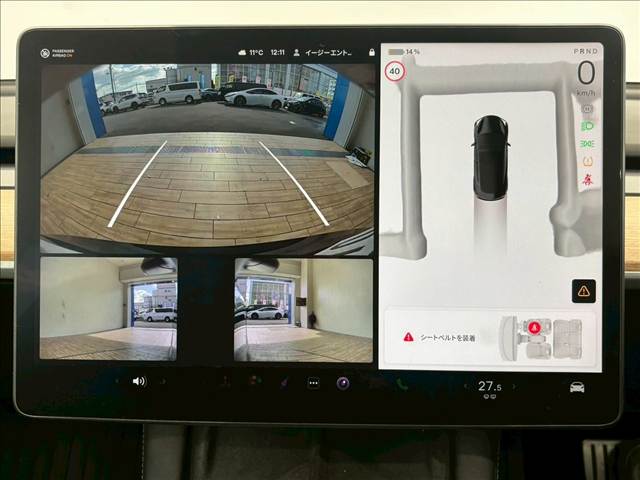Select the main rear camera view
Screen dimensions: 640x480
coord(207,159)
